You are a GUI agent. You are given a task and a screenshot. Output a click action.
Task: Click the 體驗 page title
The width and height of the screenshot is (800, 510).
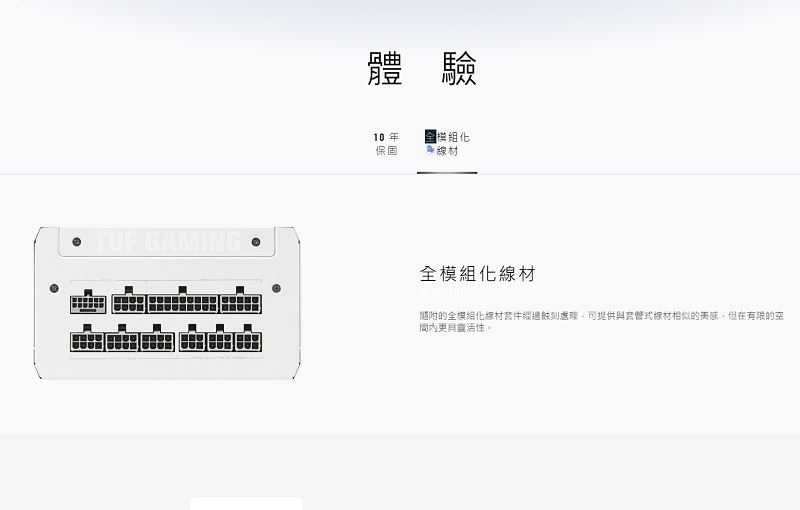[x=422, y=68]
